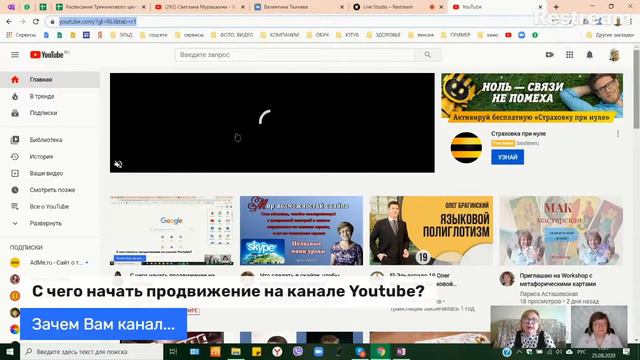640x360 pixels.
Task: Open the МАК мастерская video thumbnail
Action: click(x=561, y=230)
